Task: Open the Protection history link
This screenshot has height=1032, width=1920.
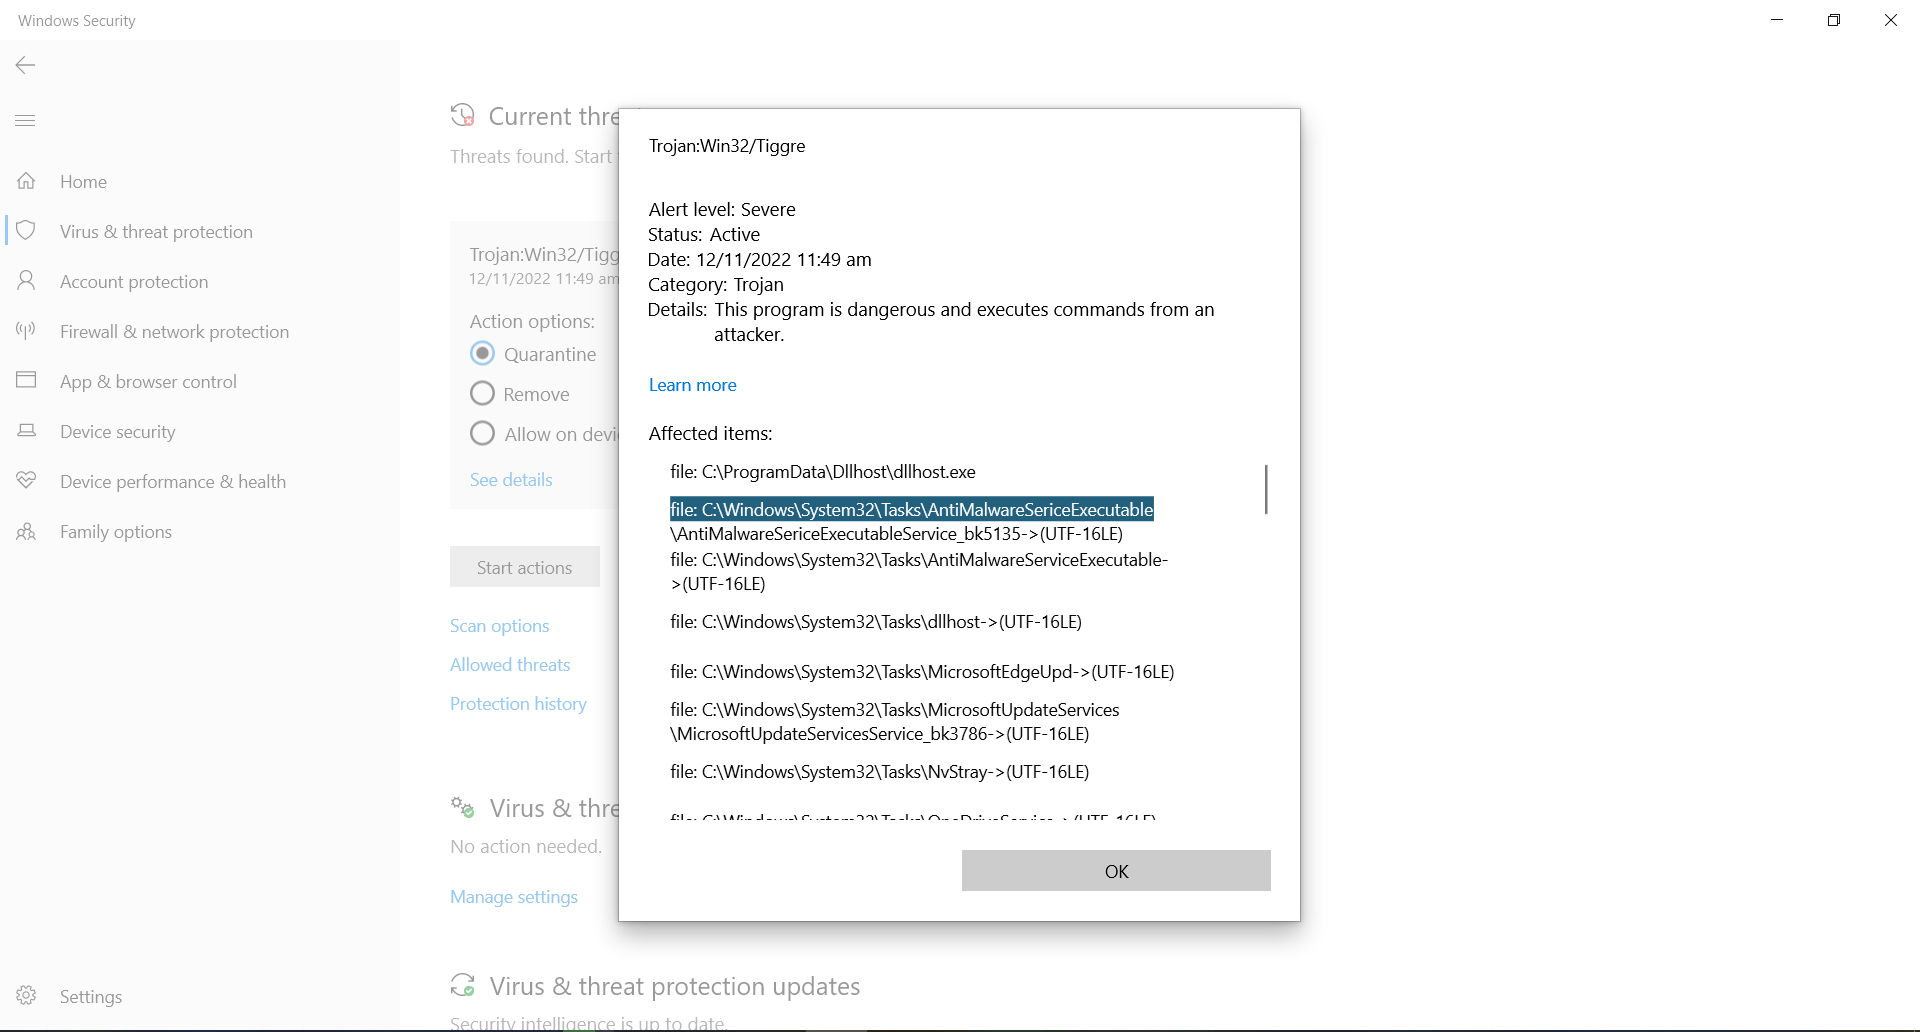Action: pos(518,704)
